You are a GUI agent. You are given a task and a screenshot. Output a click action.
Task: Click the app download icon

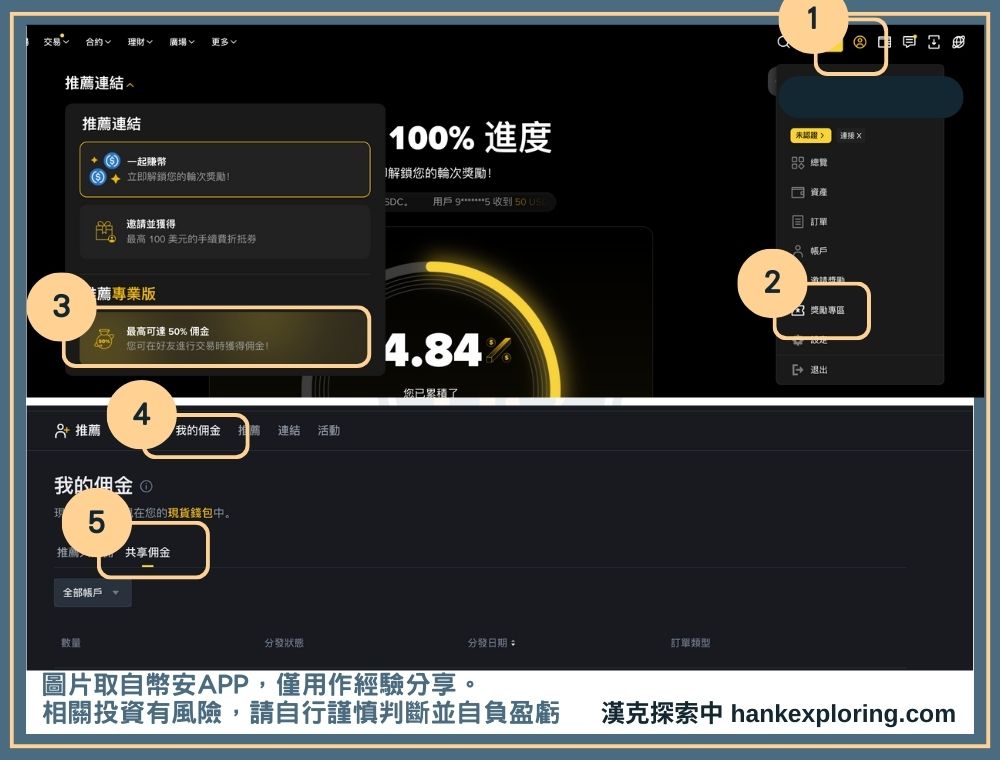(x=933, y=42)
